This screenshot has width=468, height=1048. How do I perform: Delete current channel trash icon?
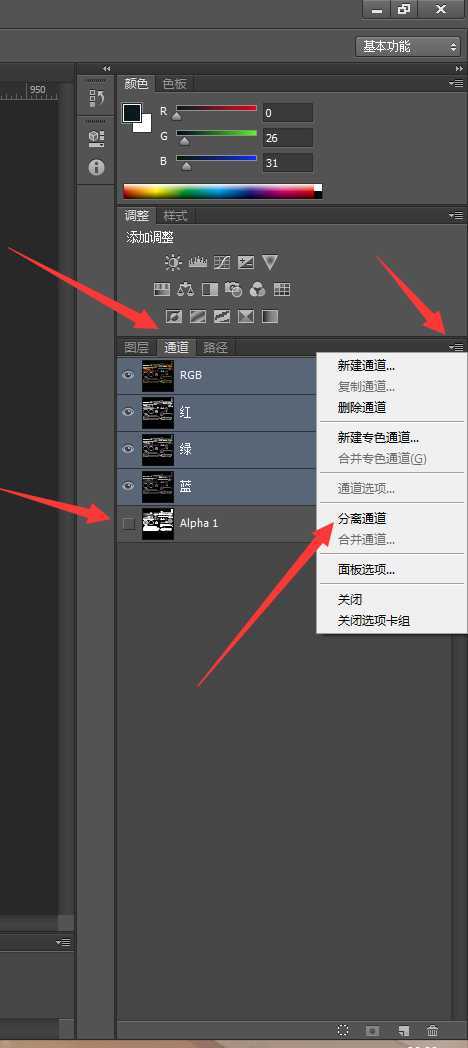point(433,1031)
